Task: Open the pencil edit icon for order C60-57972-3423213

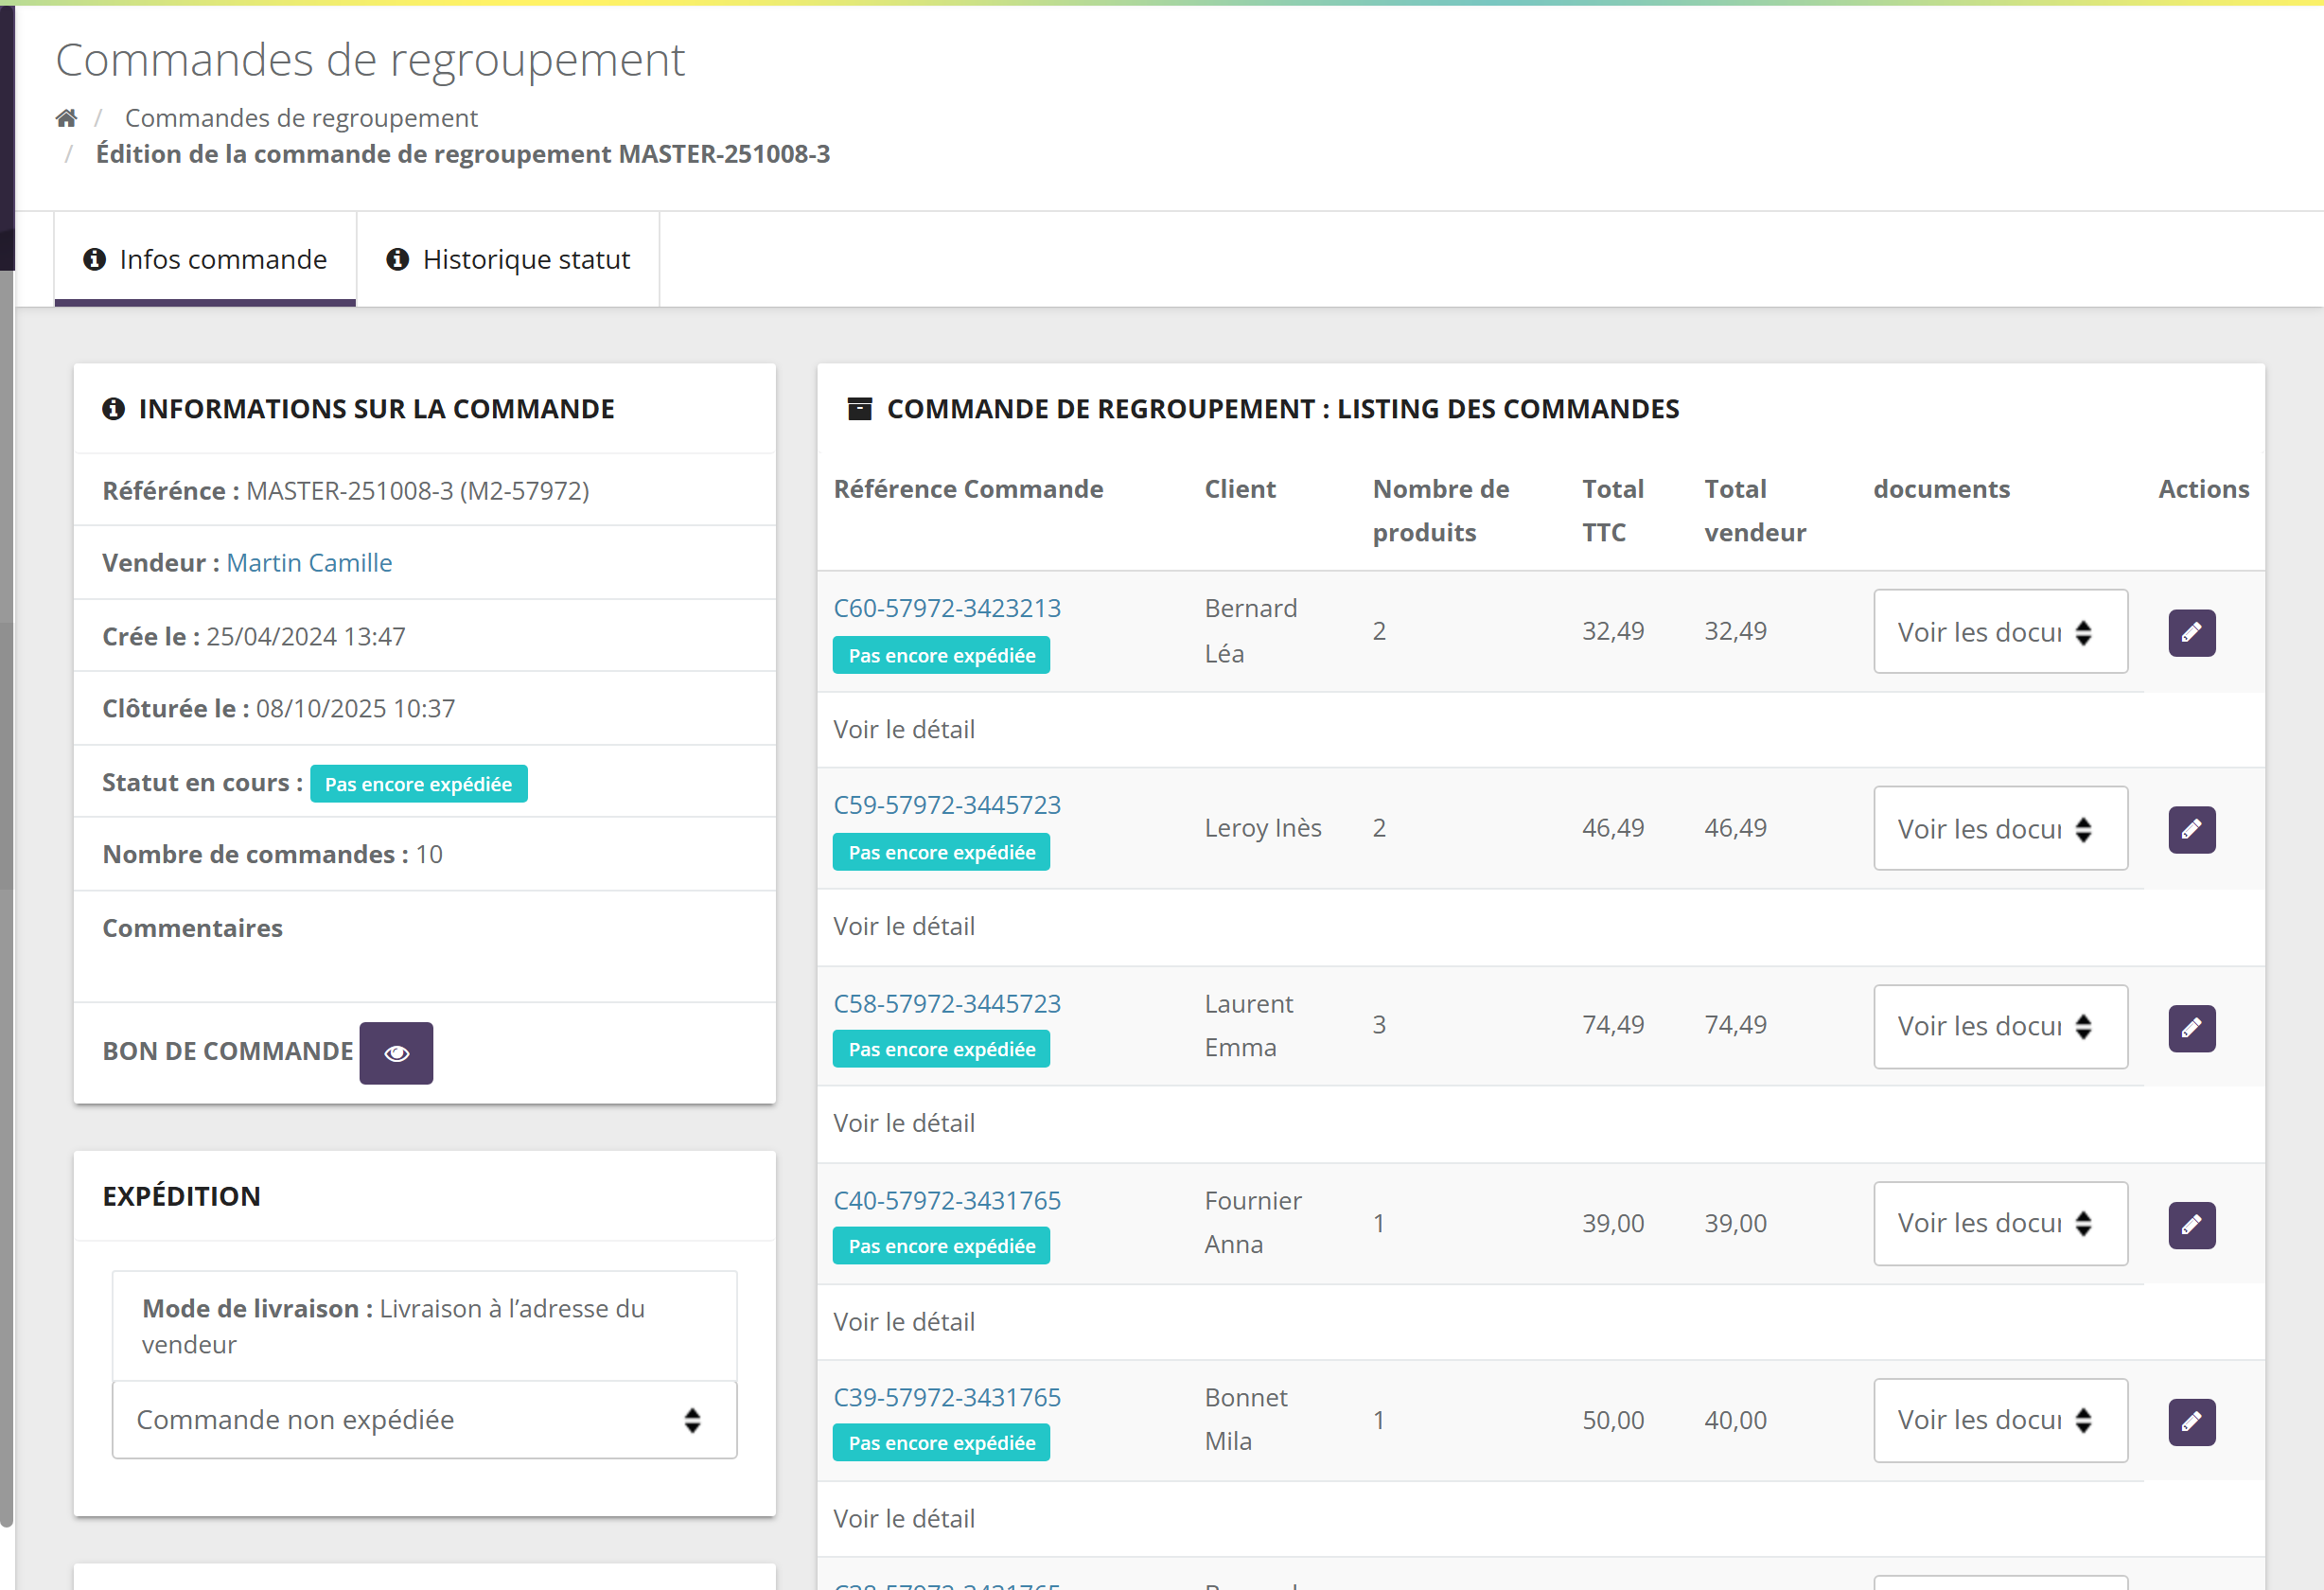Action: (2191, 633)
